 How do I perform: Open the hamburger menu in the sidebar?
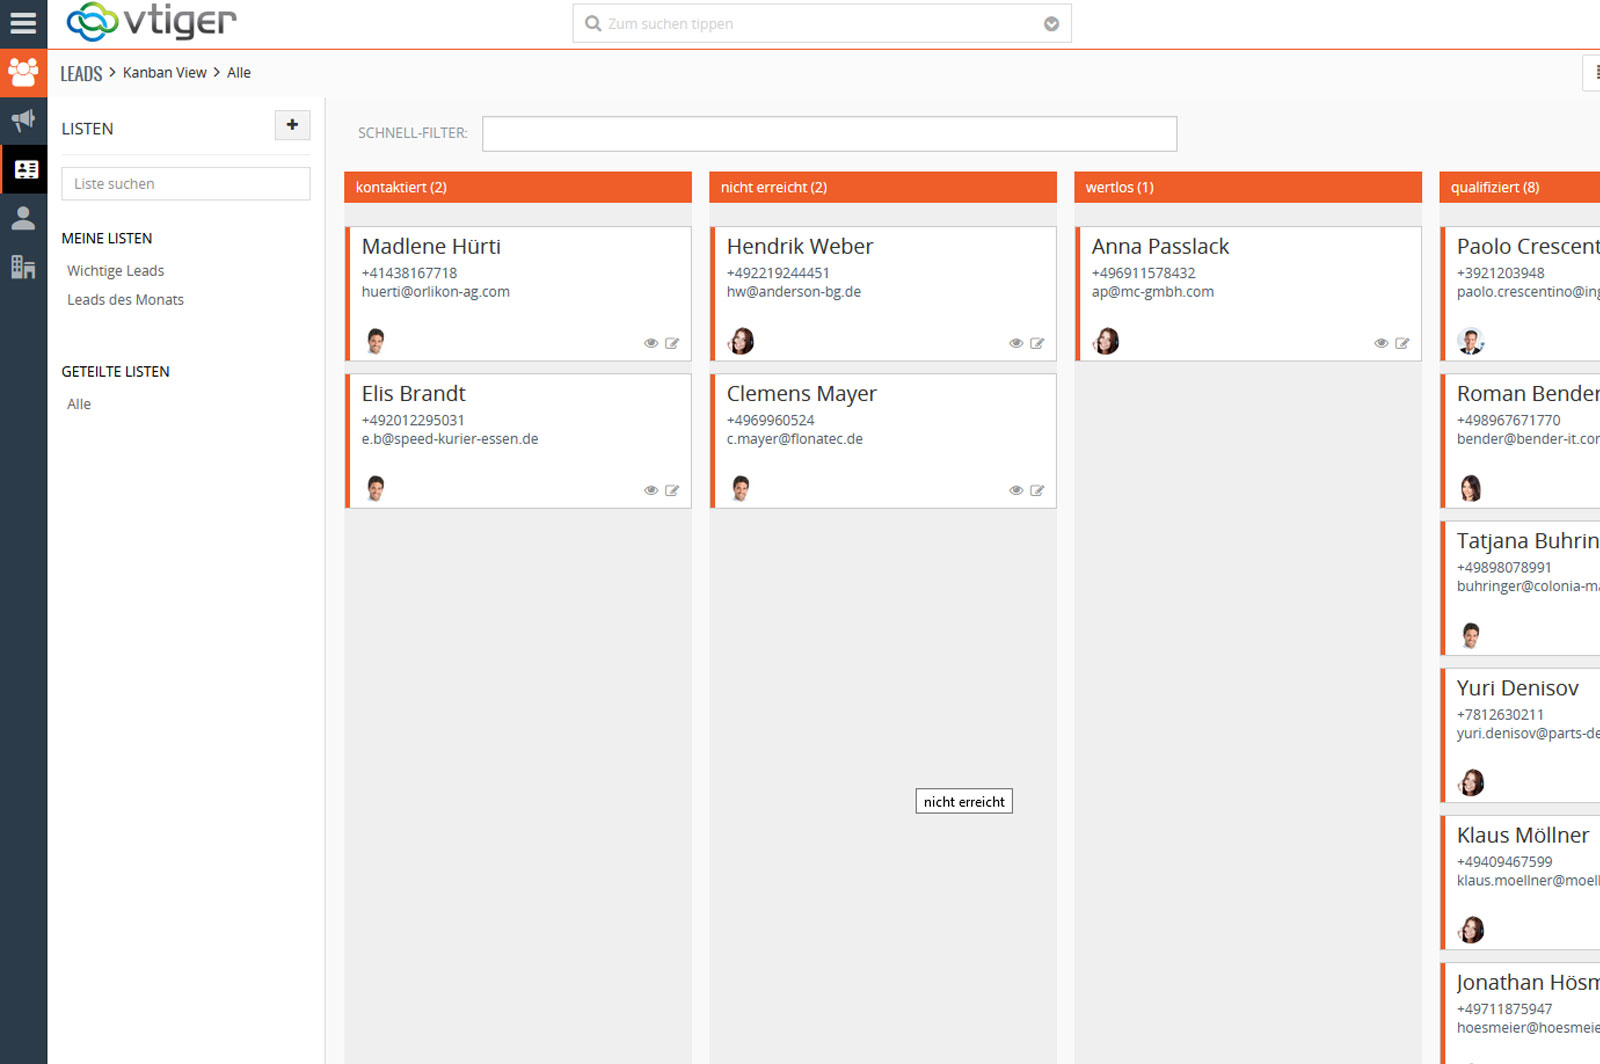23,22
